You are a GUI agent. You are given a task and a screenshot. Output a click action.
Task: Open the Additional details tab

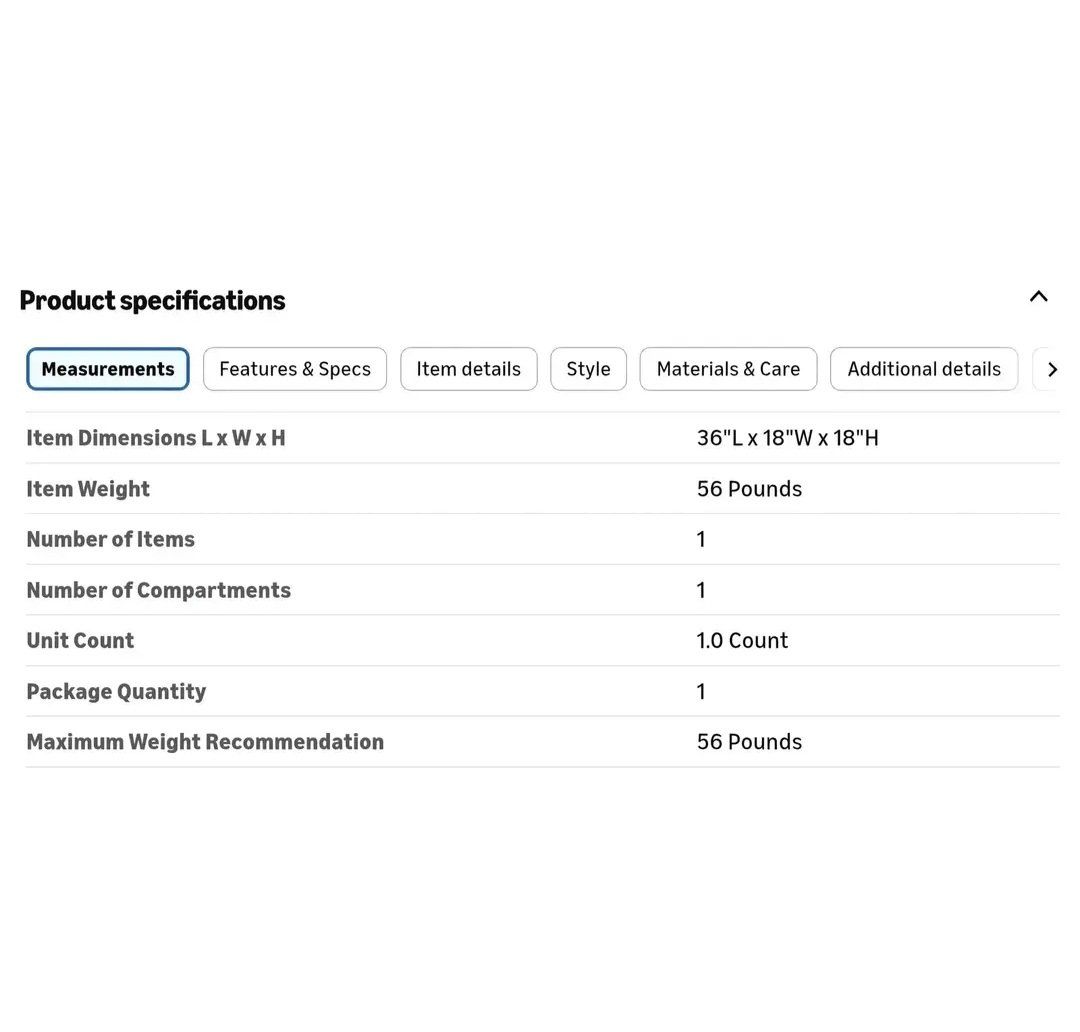pyautogui.click(x=923, y=369)
